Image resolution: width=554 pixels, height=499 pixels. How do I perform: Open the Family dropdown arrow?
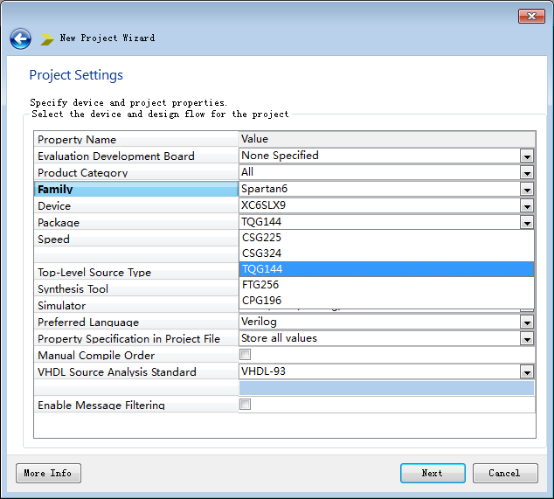527,189
